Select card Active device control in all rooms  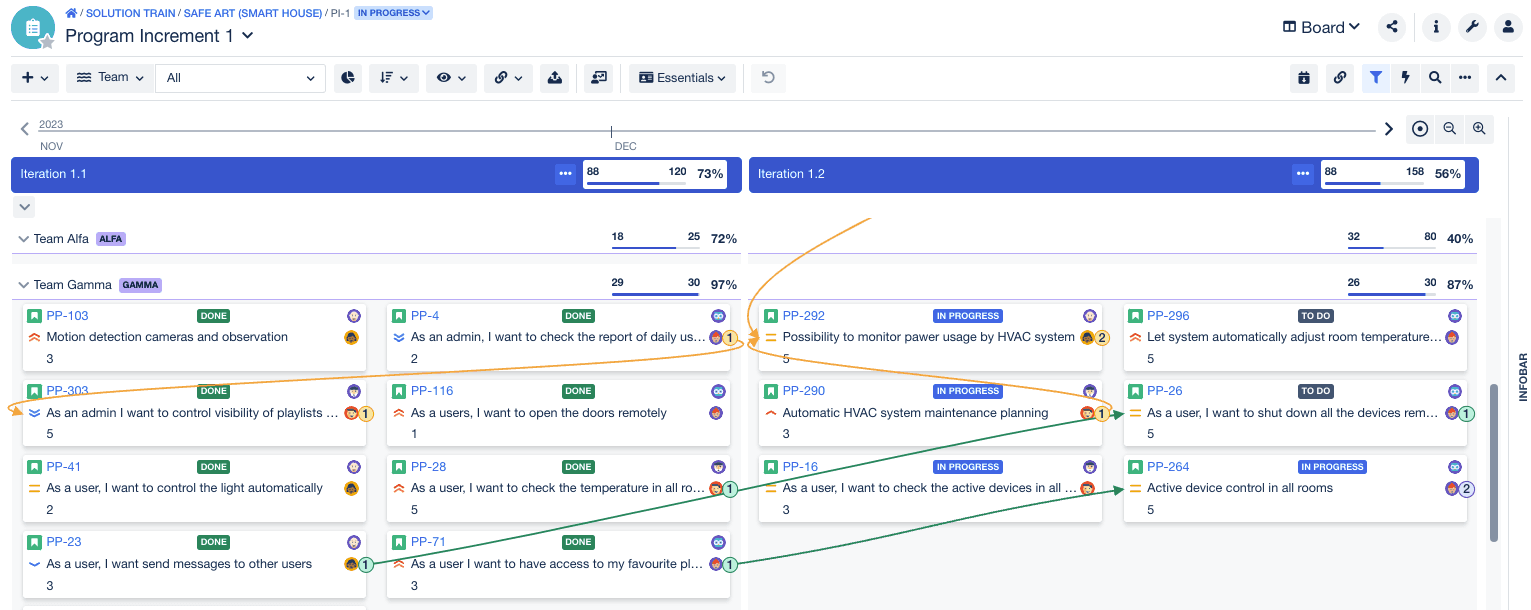1295,489
